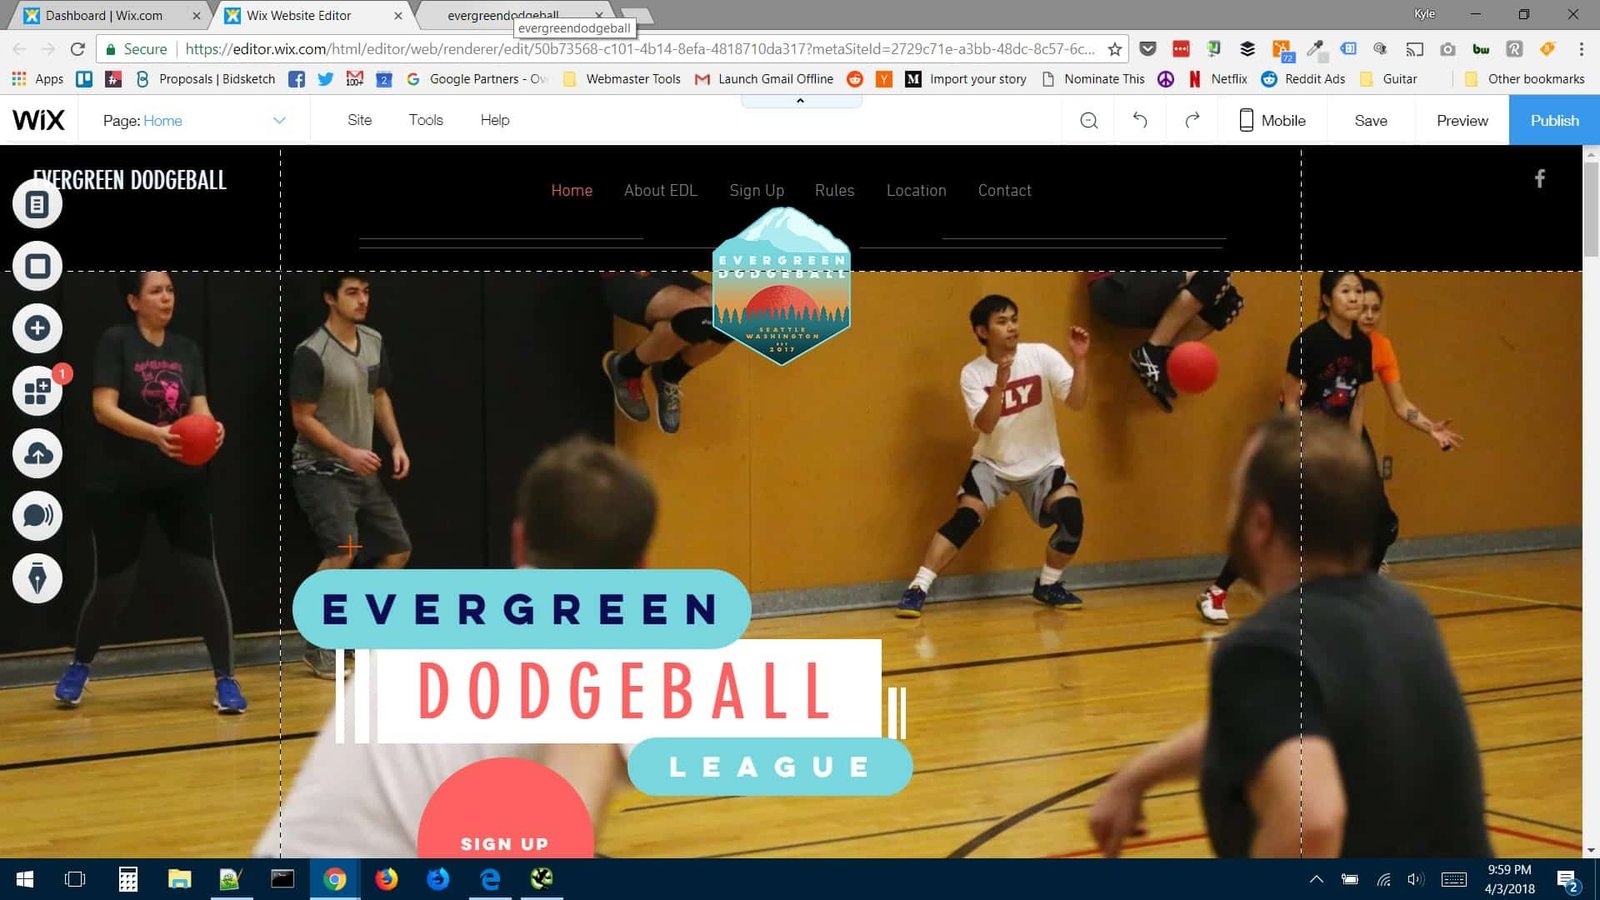Image resolution: width=1600 pixels, height=900 pixels.
Task: Switch to the Mobile editor view
Action: tap(1272, 120)
